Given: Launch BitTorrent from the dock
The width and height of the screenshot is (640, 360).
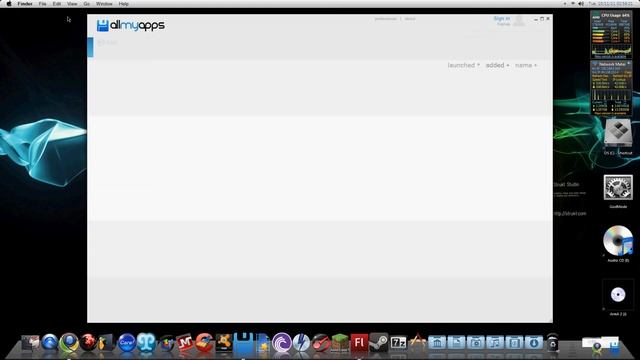Looking at the screenshot, I should pyautogui.click(x=282, y=342).
